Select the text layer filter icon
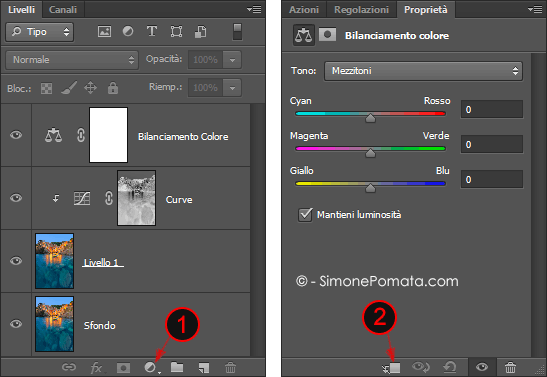547x377 pixels. (x=152, y=31)
